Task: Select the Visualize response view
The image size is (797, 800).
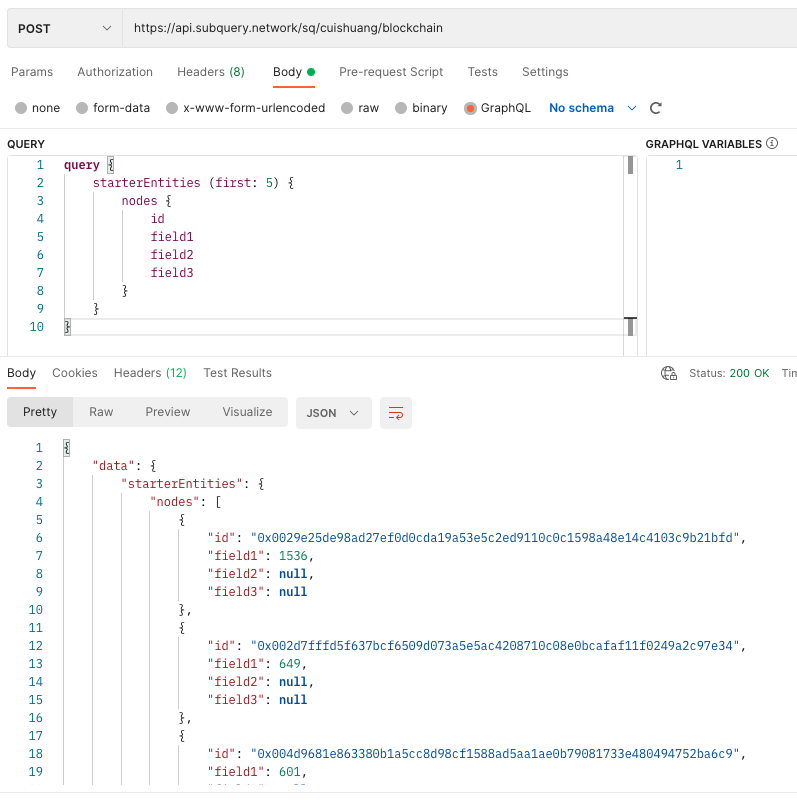Action: pyautogui.click(x=247, y=412)
